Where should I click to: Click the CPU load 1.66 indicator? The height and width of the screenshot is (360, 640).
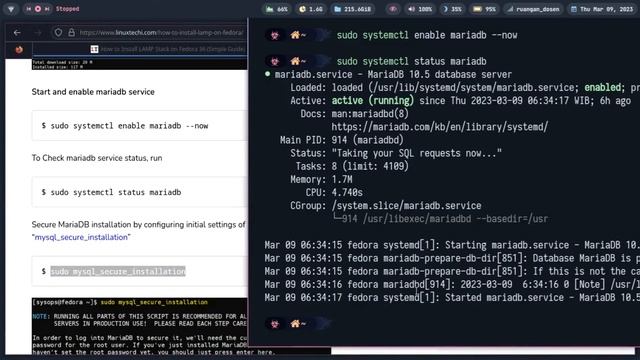click(x=311, y=9)
